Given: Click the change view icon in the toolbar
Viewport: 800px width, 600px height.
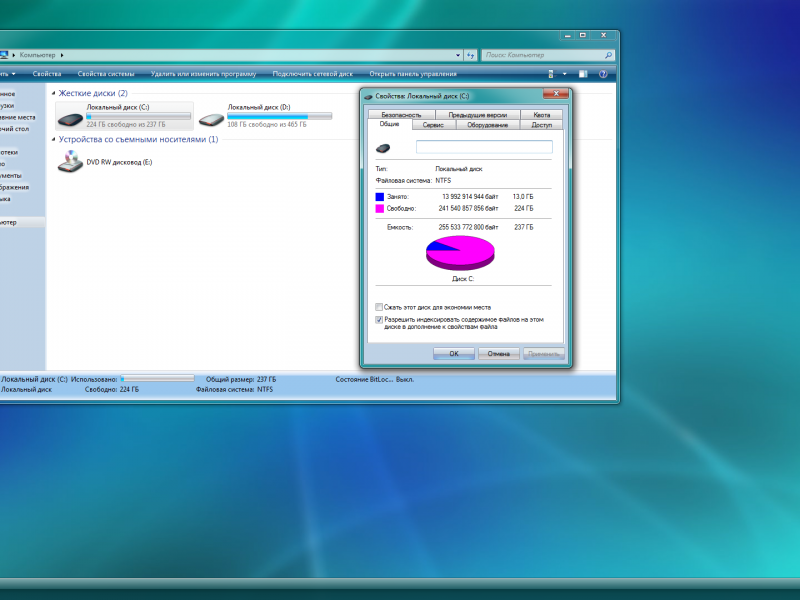Looking at the screenshot, I should (551, 74).
